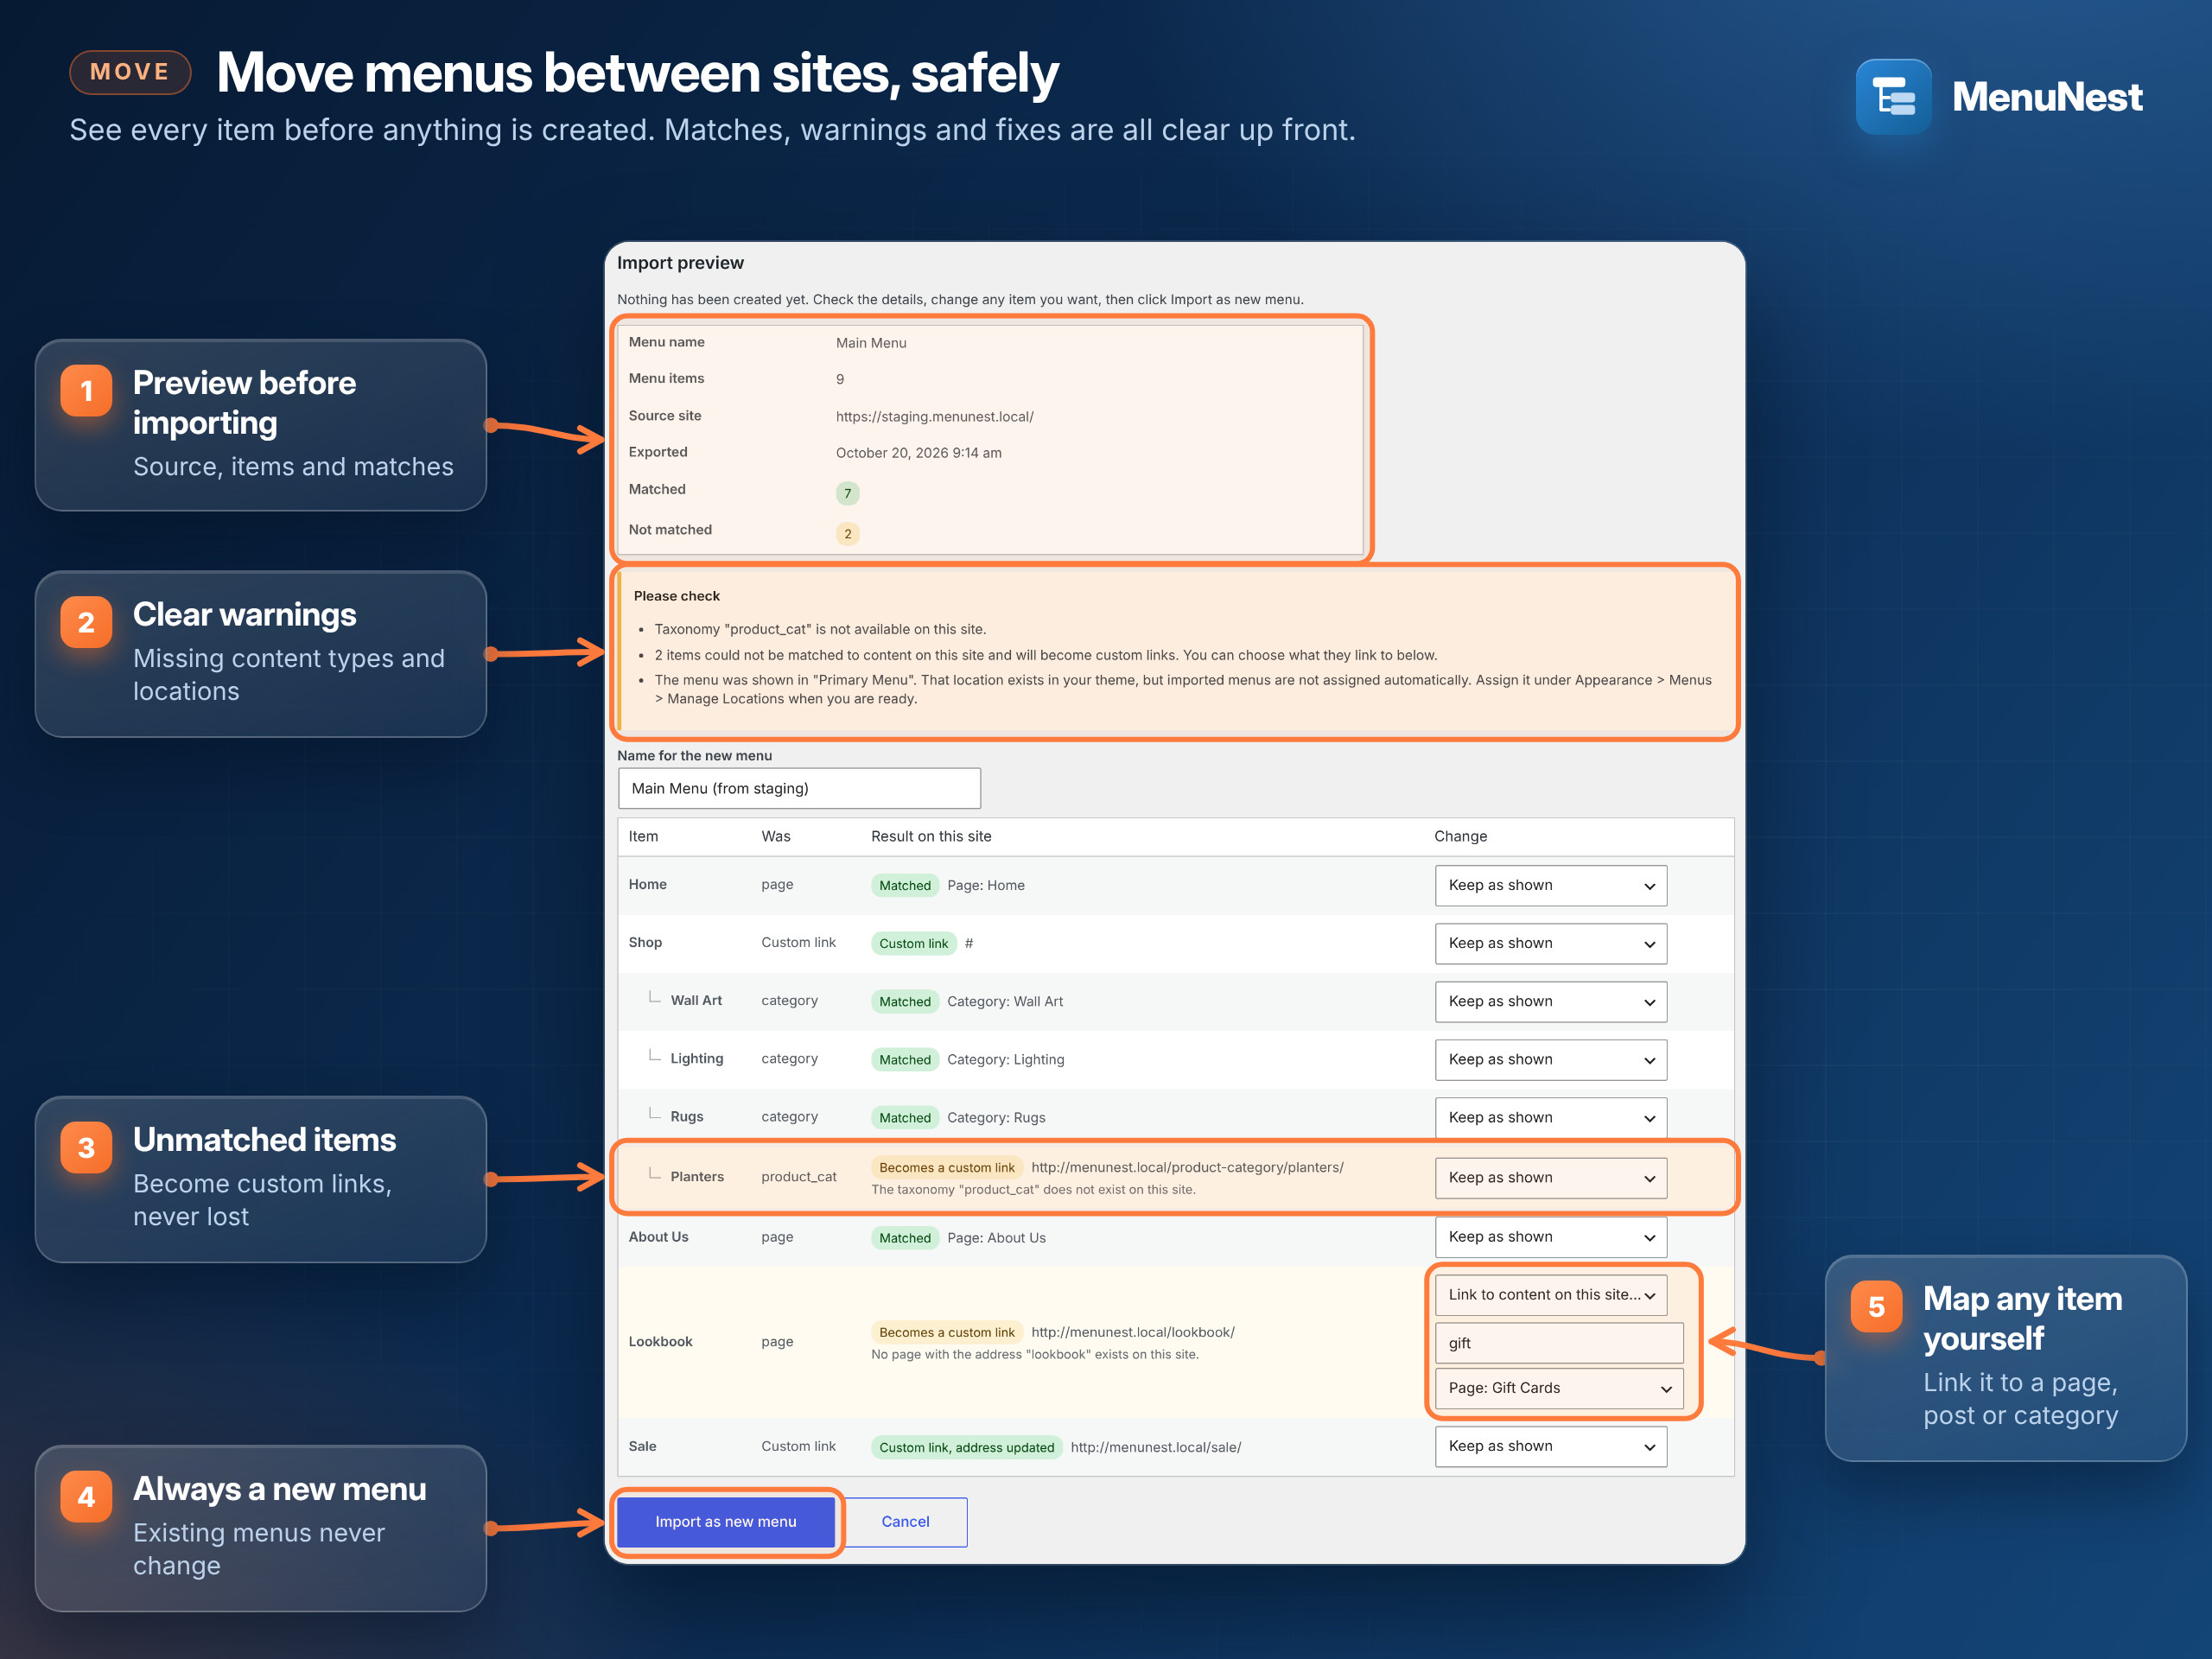Click the 'Custom link, address updated' badge
2212x1659 pixels.
(966, 1447)
